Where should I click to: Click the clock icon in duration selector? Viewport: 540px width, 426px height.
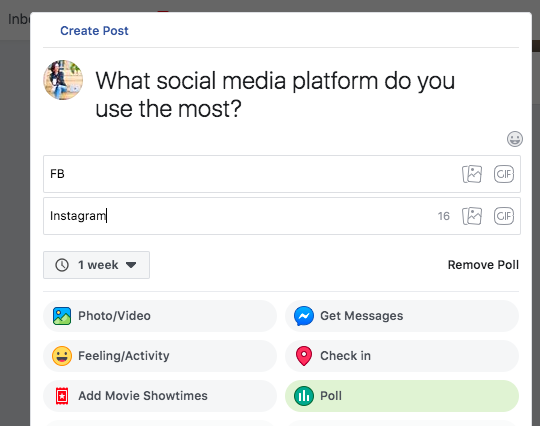(62, 265)
